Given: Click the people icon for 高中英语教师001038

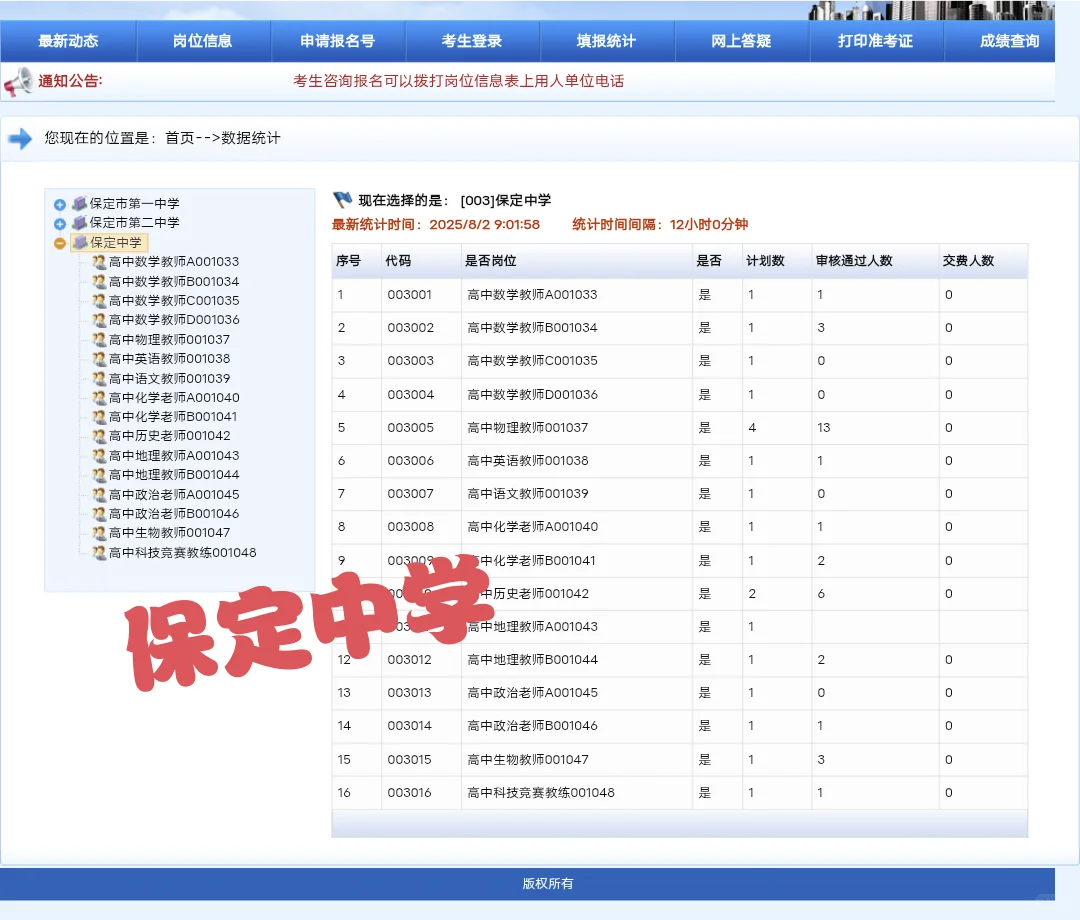Looking at the screenshot, I should coord(99,359).
